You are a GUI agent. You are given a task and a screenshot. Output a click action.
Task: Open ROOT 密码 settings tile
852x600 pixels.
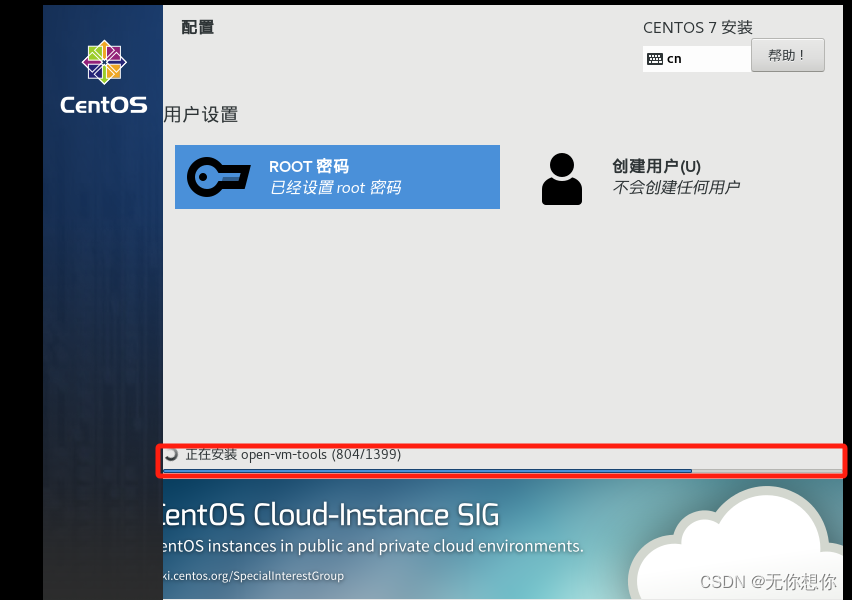337,177
